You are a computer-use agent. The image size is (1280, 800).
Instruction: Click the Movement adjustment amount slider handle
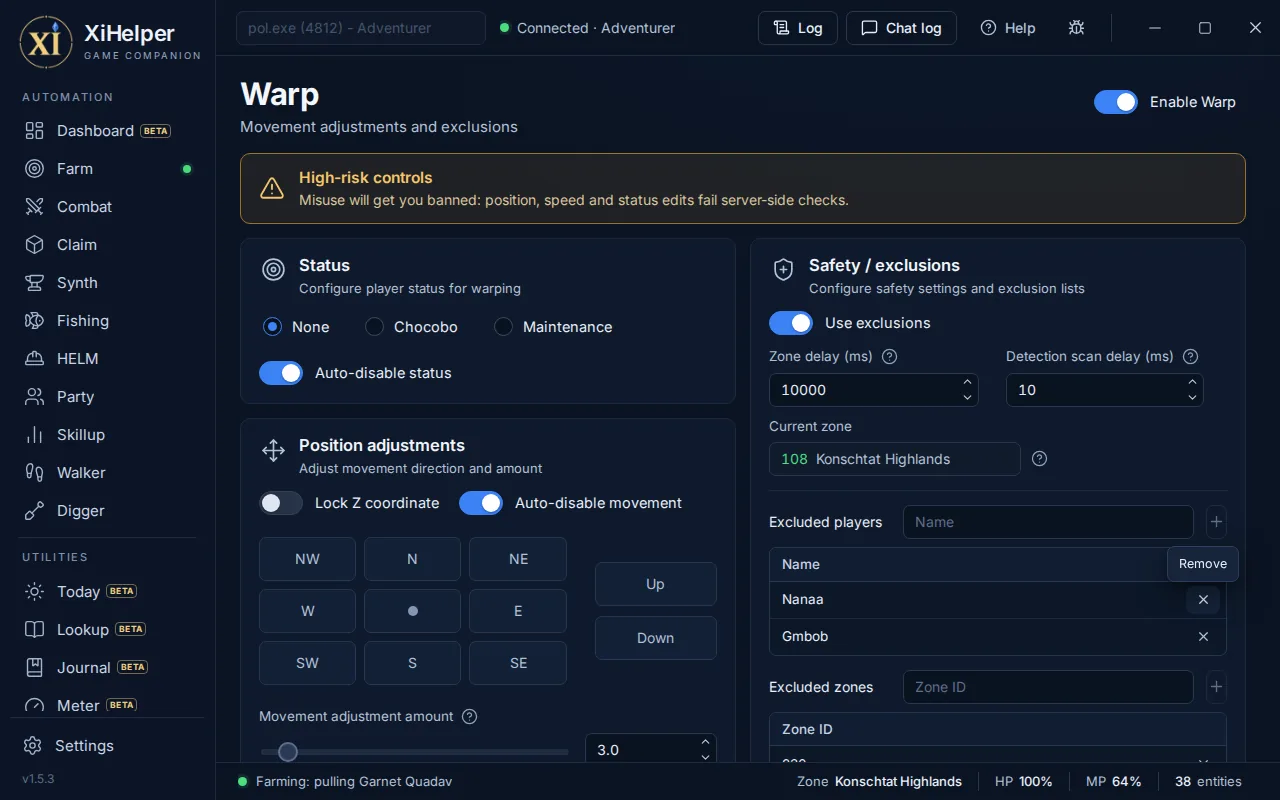pos(288,751)
